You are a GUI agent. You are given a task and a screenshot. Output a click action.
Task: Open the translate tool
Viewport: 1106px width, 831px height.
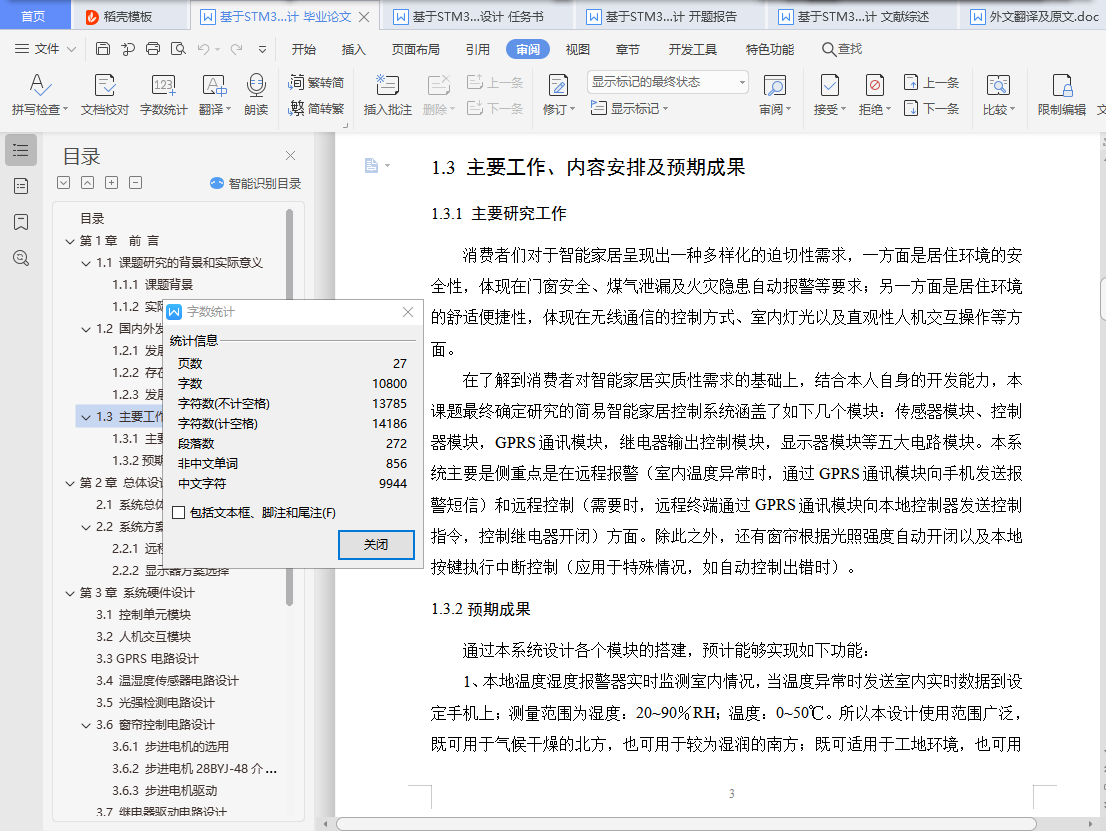pos(214,95)
